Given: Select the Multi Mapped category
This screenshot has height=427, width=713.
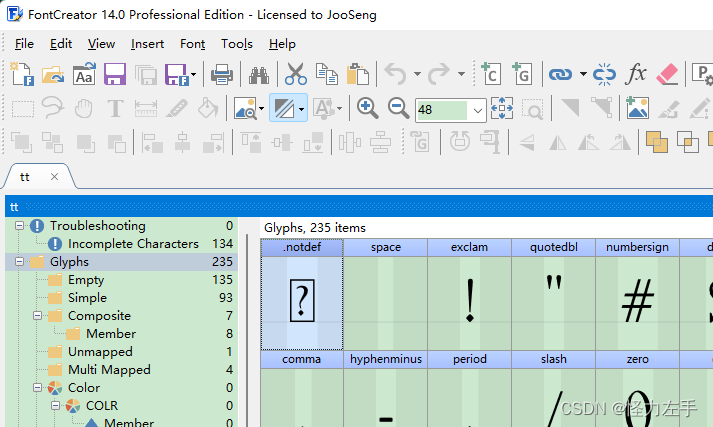Looking at the screenshot, I should tap(109, 370).
